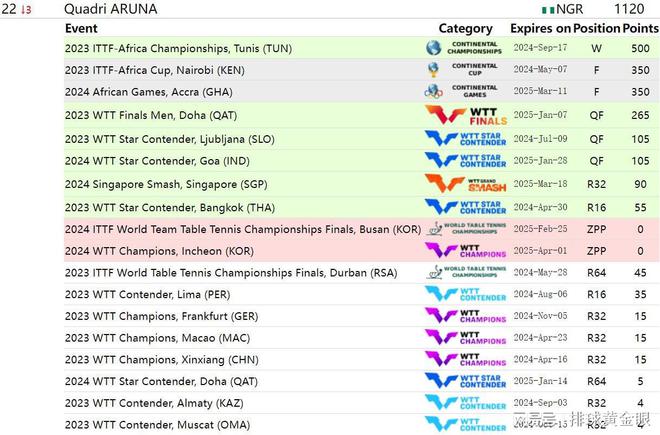Click the 45 points value
This screenshot has width=660, height=435.
[640, 272]
